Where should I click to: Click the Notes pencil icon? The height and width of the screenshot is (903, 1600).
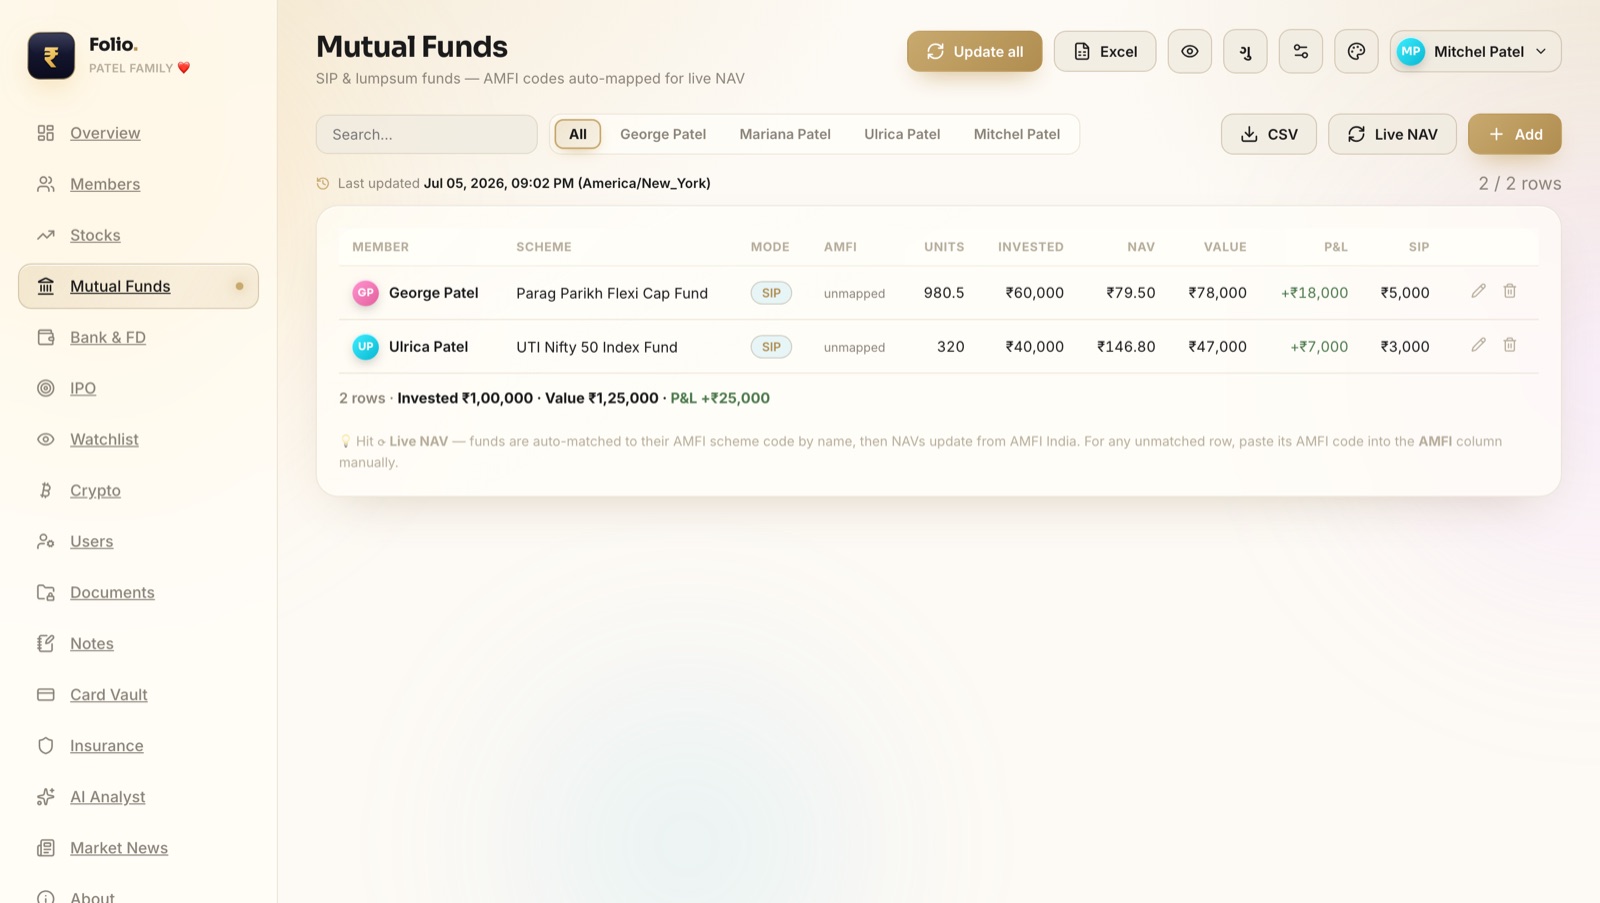pos(46,643)
